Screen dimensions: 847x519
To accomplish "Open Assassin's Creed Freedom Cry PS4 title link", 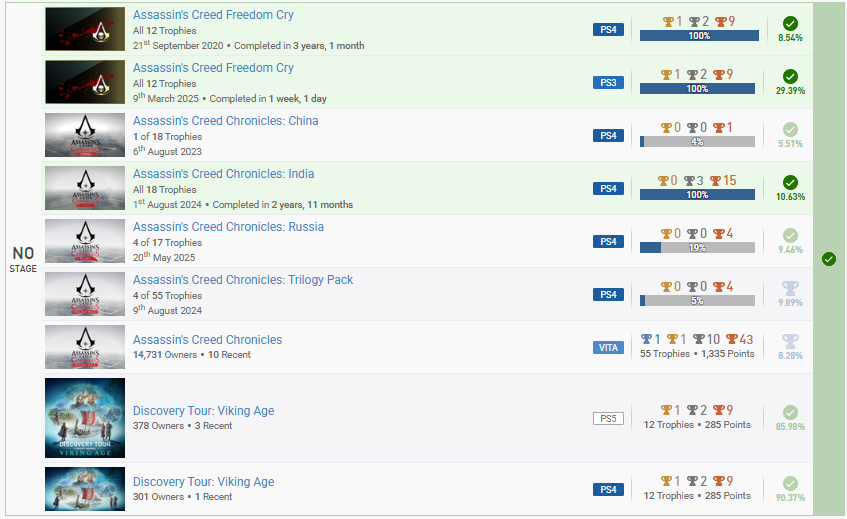I will click(213, 15).
